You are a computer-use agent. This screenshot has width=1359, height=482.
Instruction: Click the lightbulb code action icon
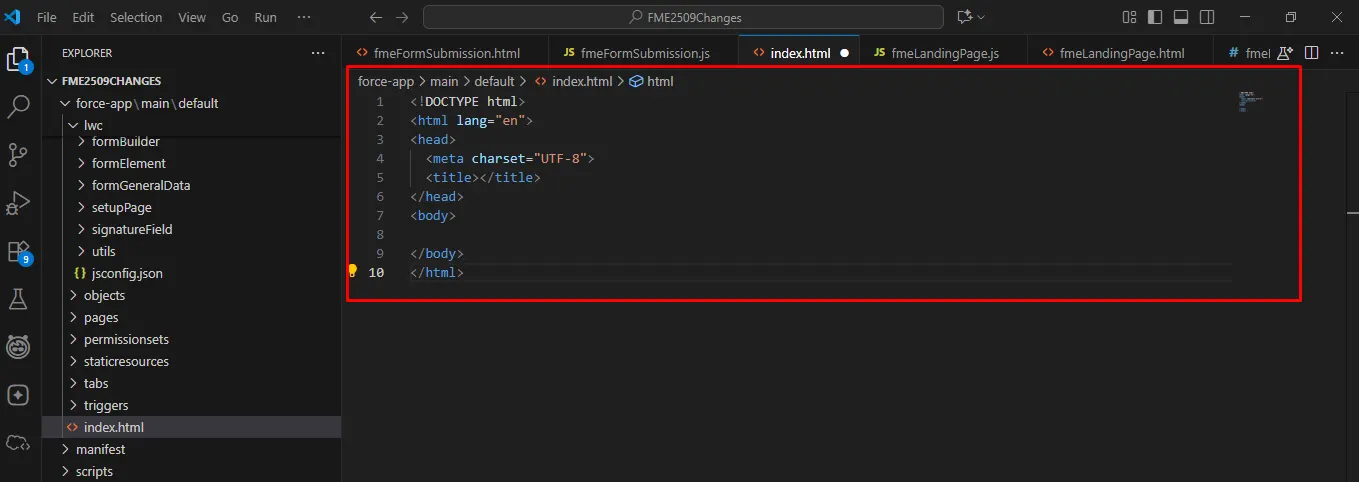coord(352,271)
